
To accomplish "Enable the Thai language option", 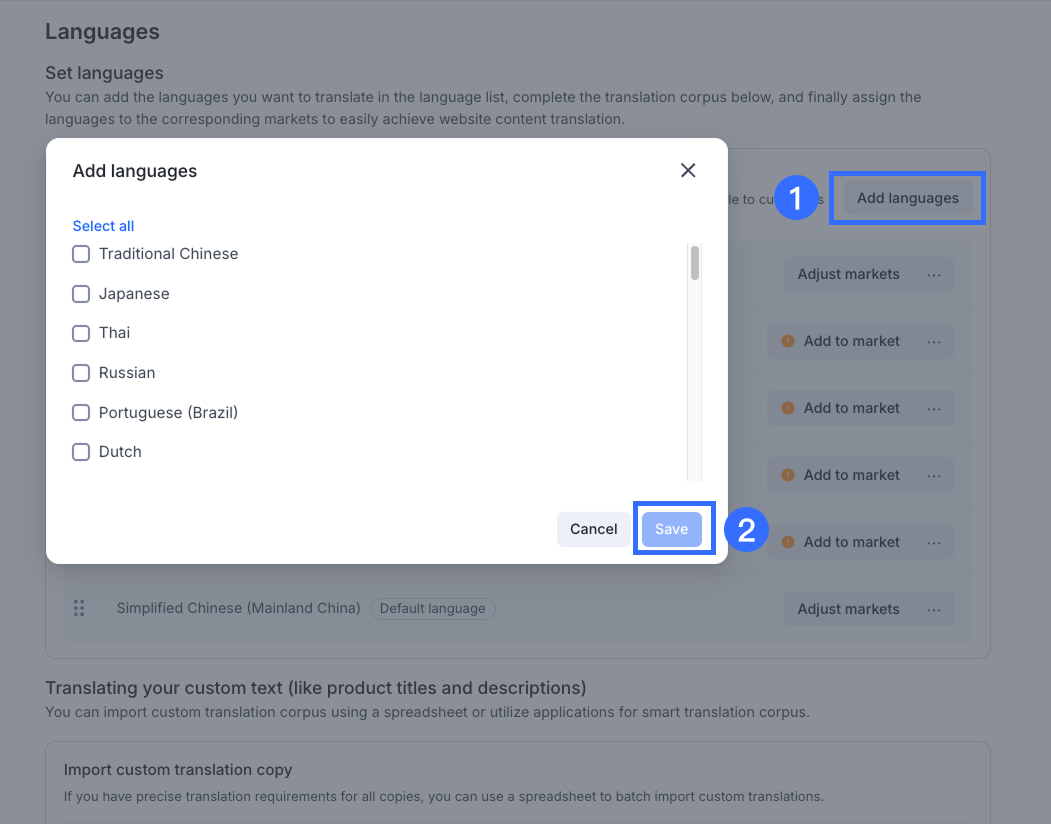I will coord(81,333).
